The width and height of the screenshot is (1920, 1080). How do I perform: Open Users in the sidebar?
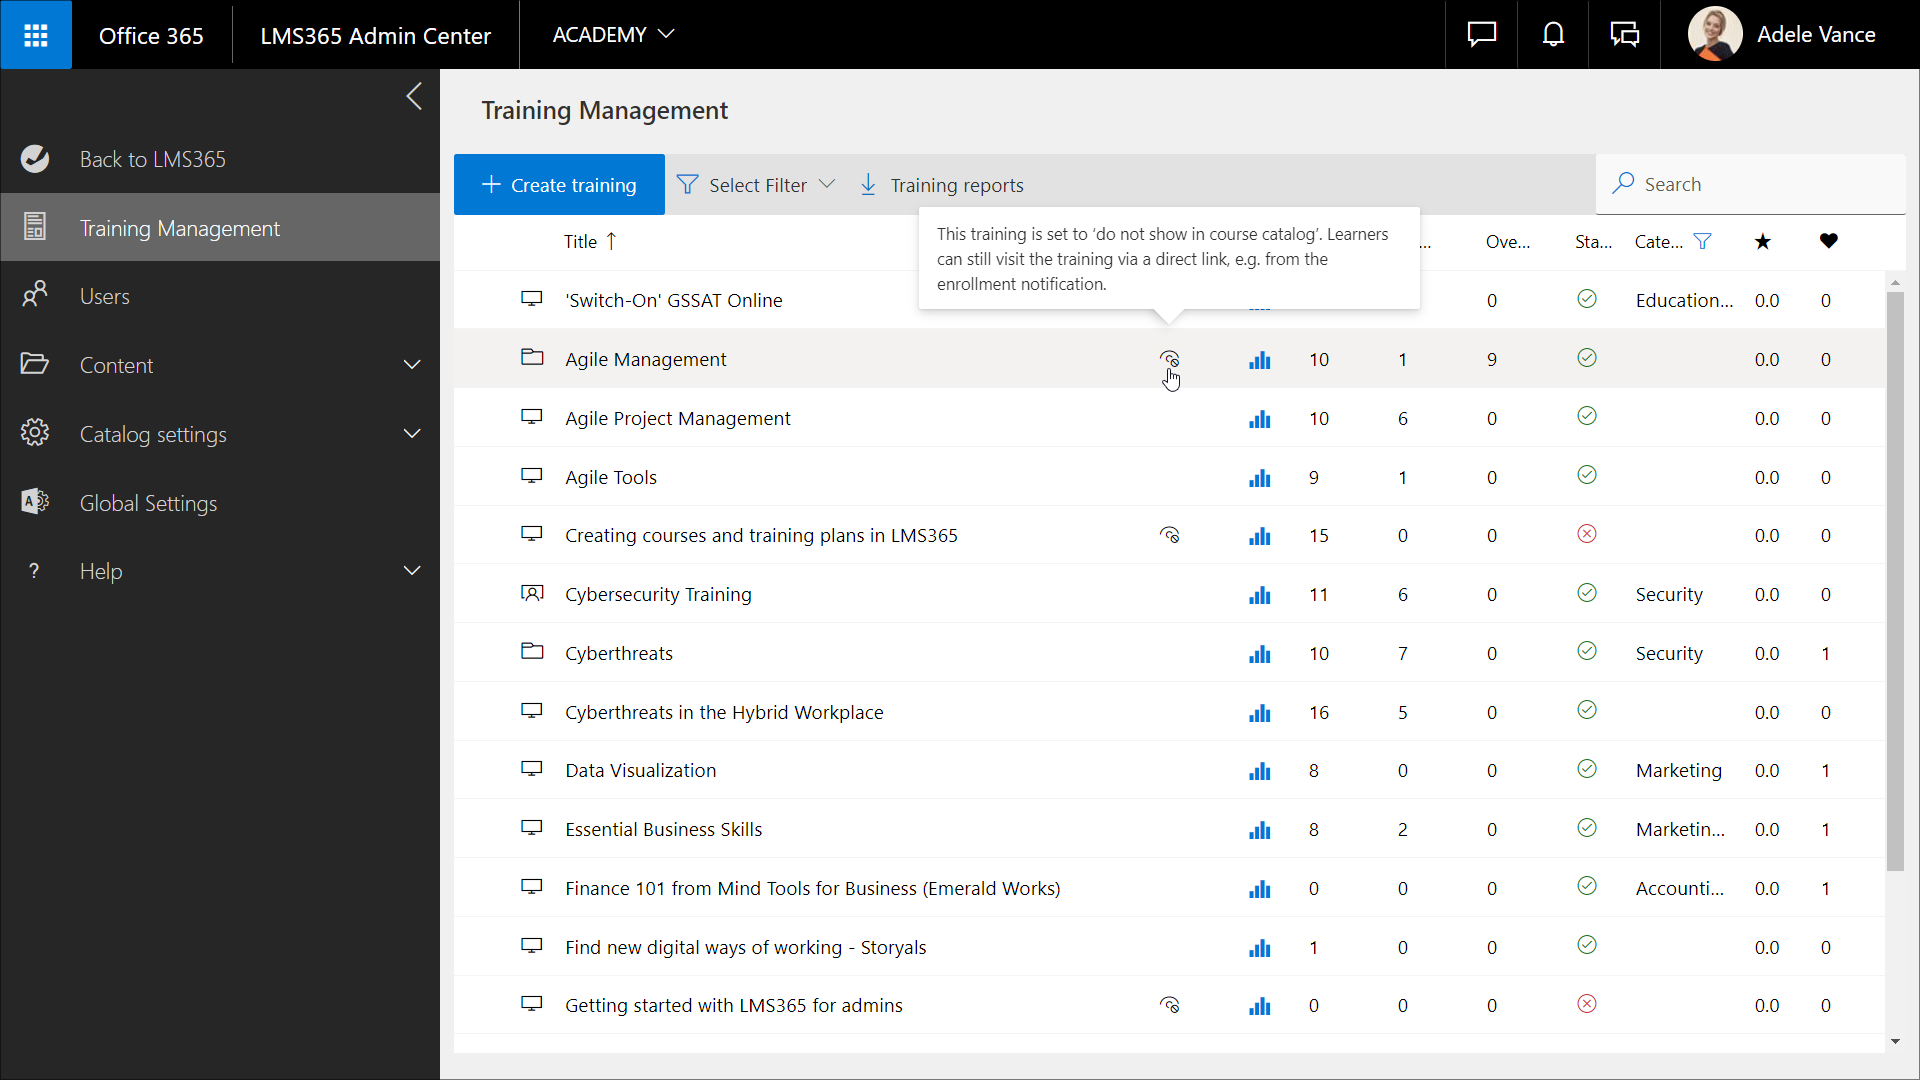coord(105,297)
